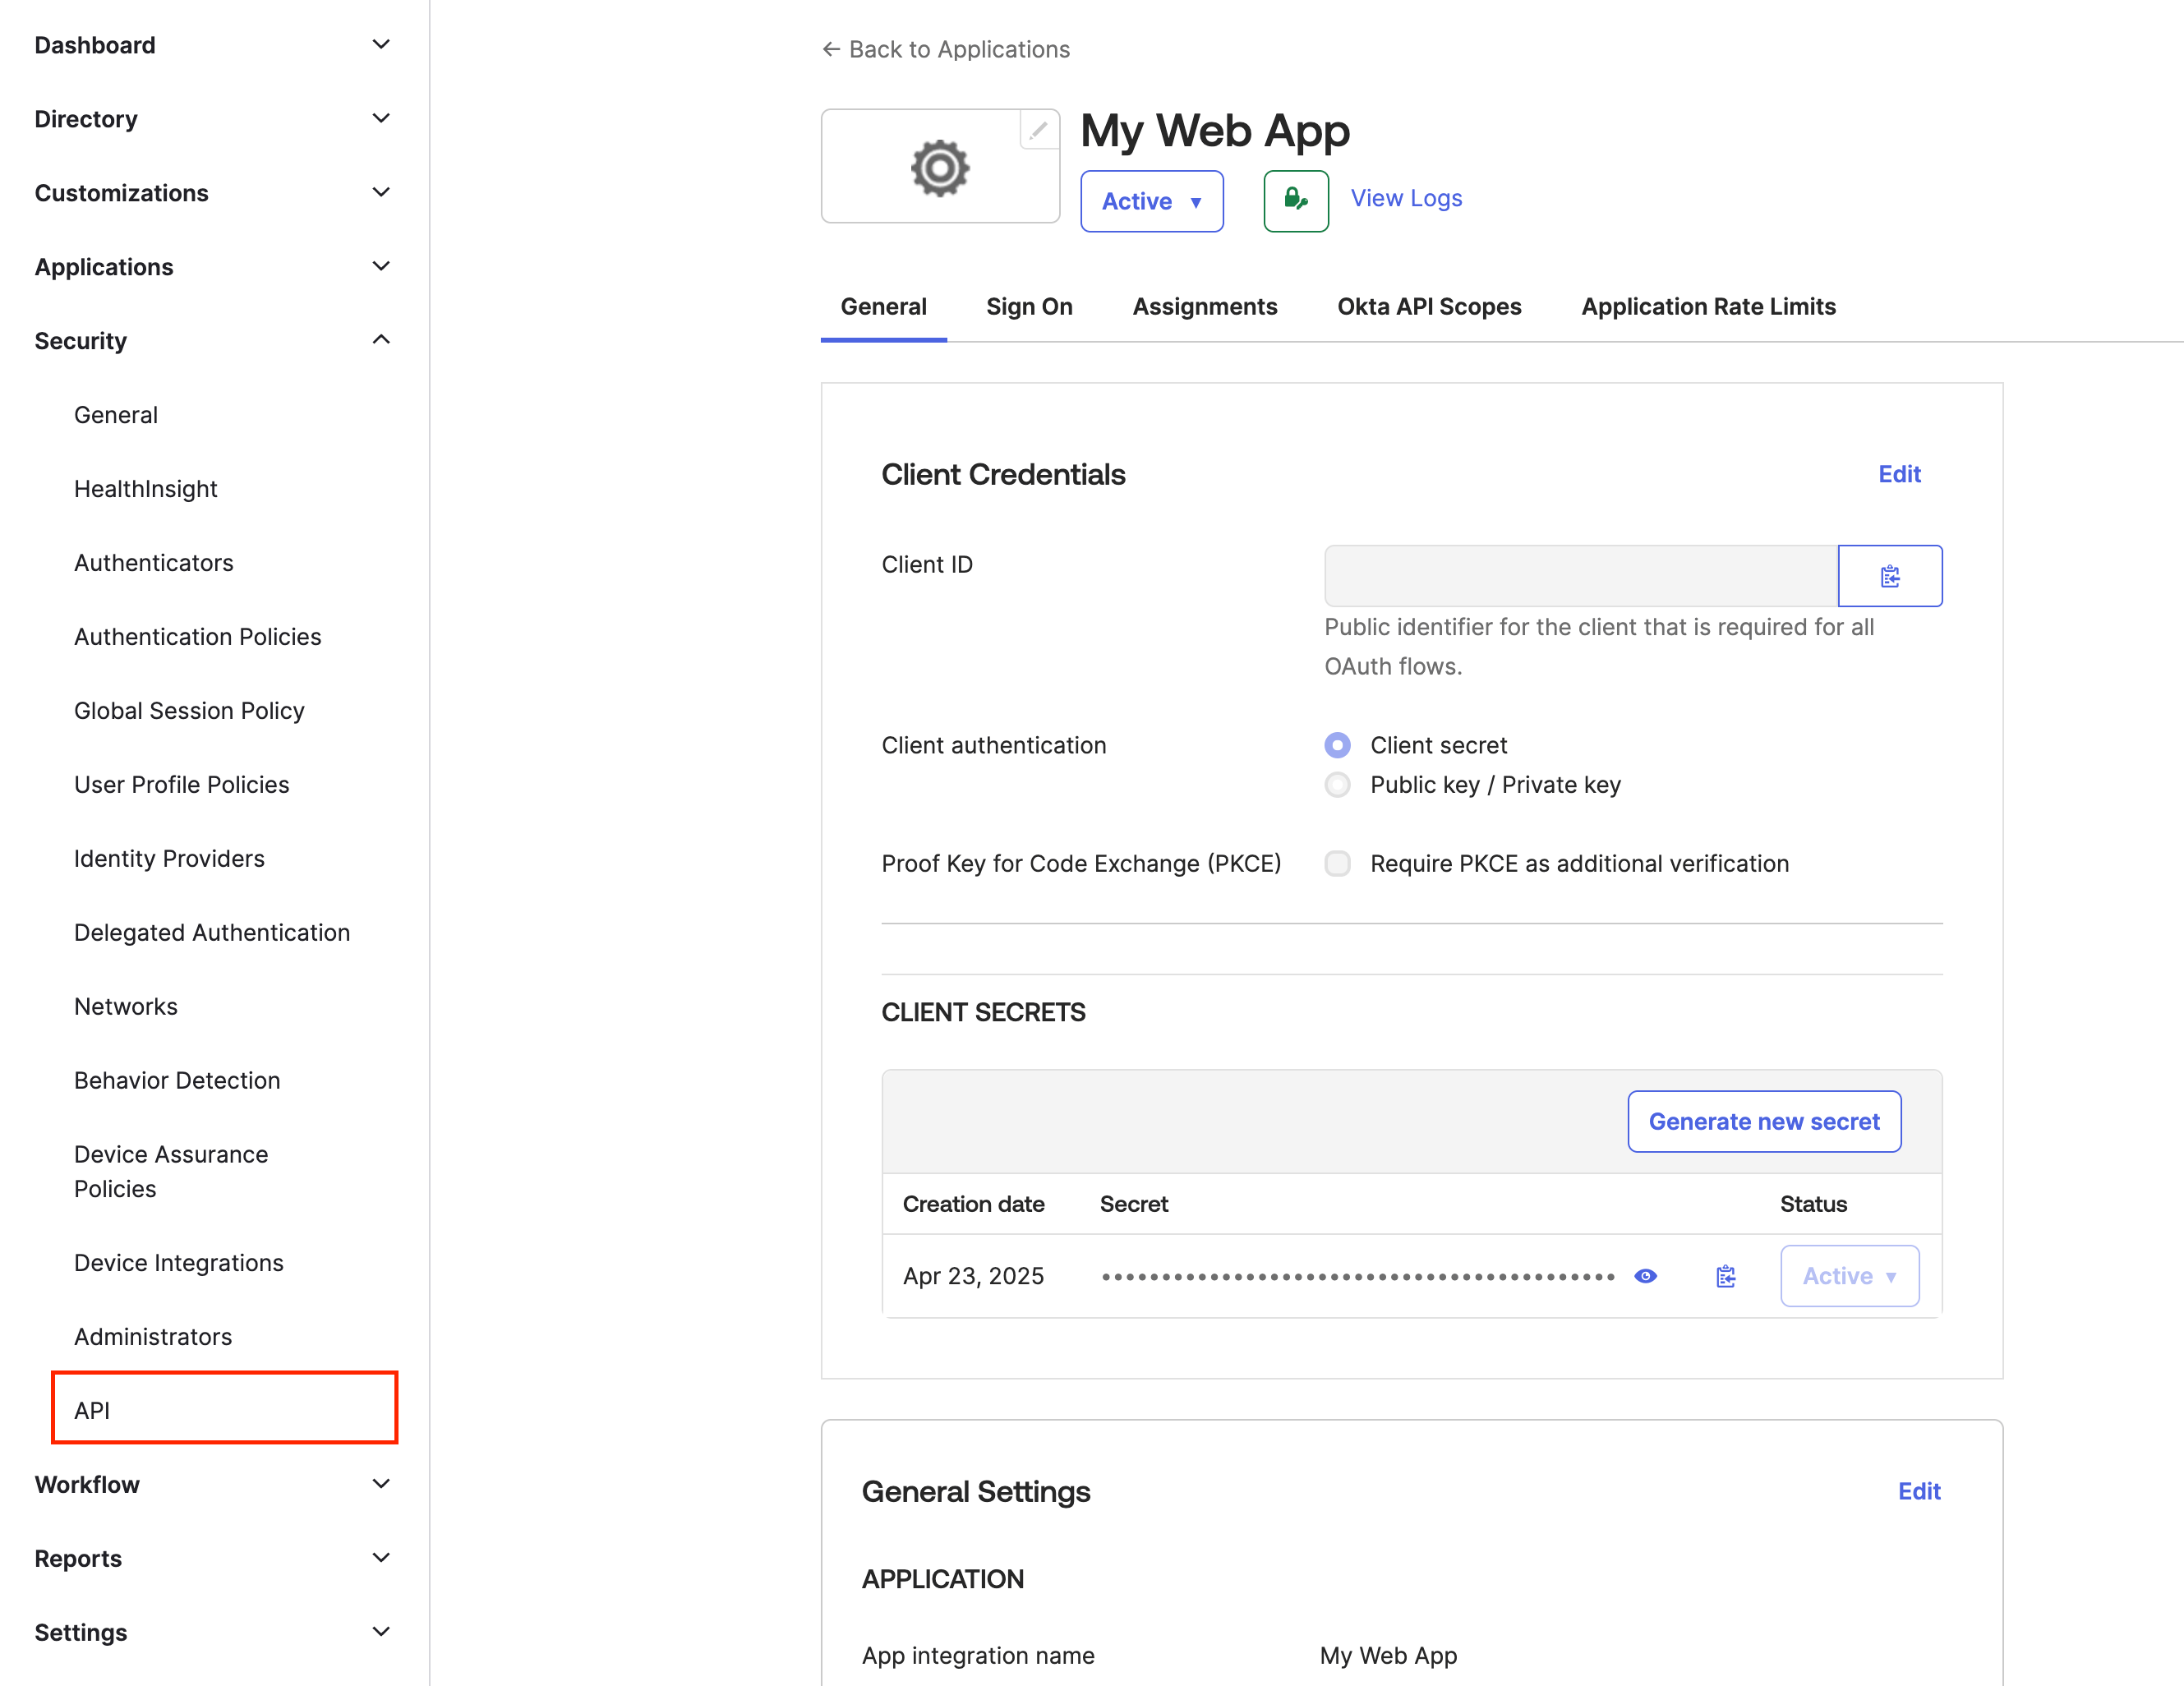
Task: Switch to the Sign On tab
Action: [1029, 306]
